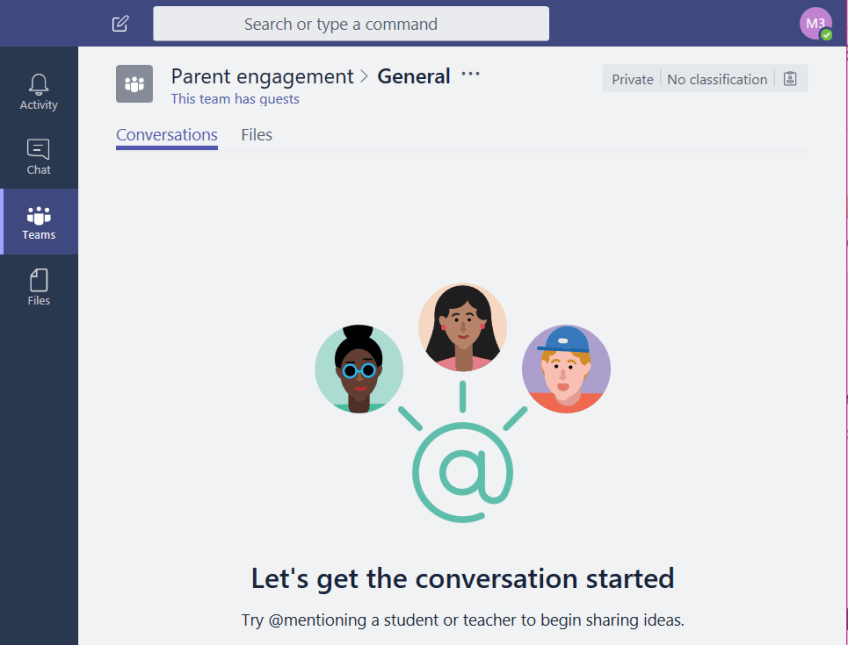Open the Chat section in the sidebar
This screenshot has height=645, width=848.
(39, 157)
